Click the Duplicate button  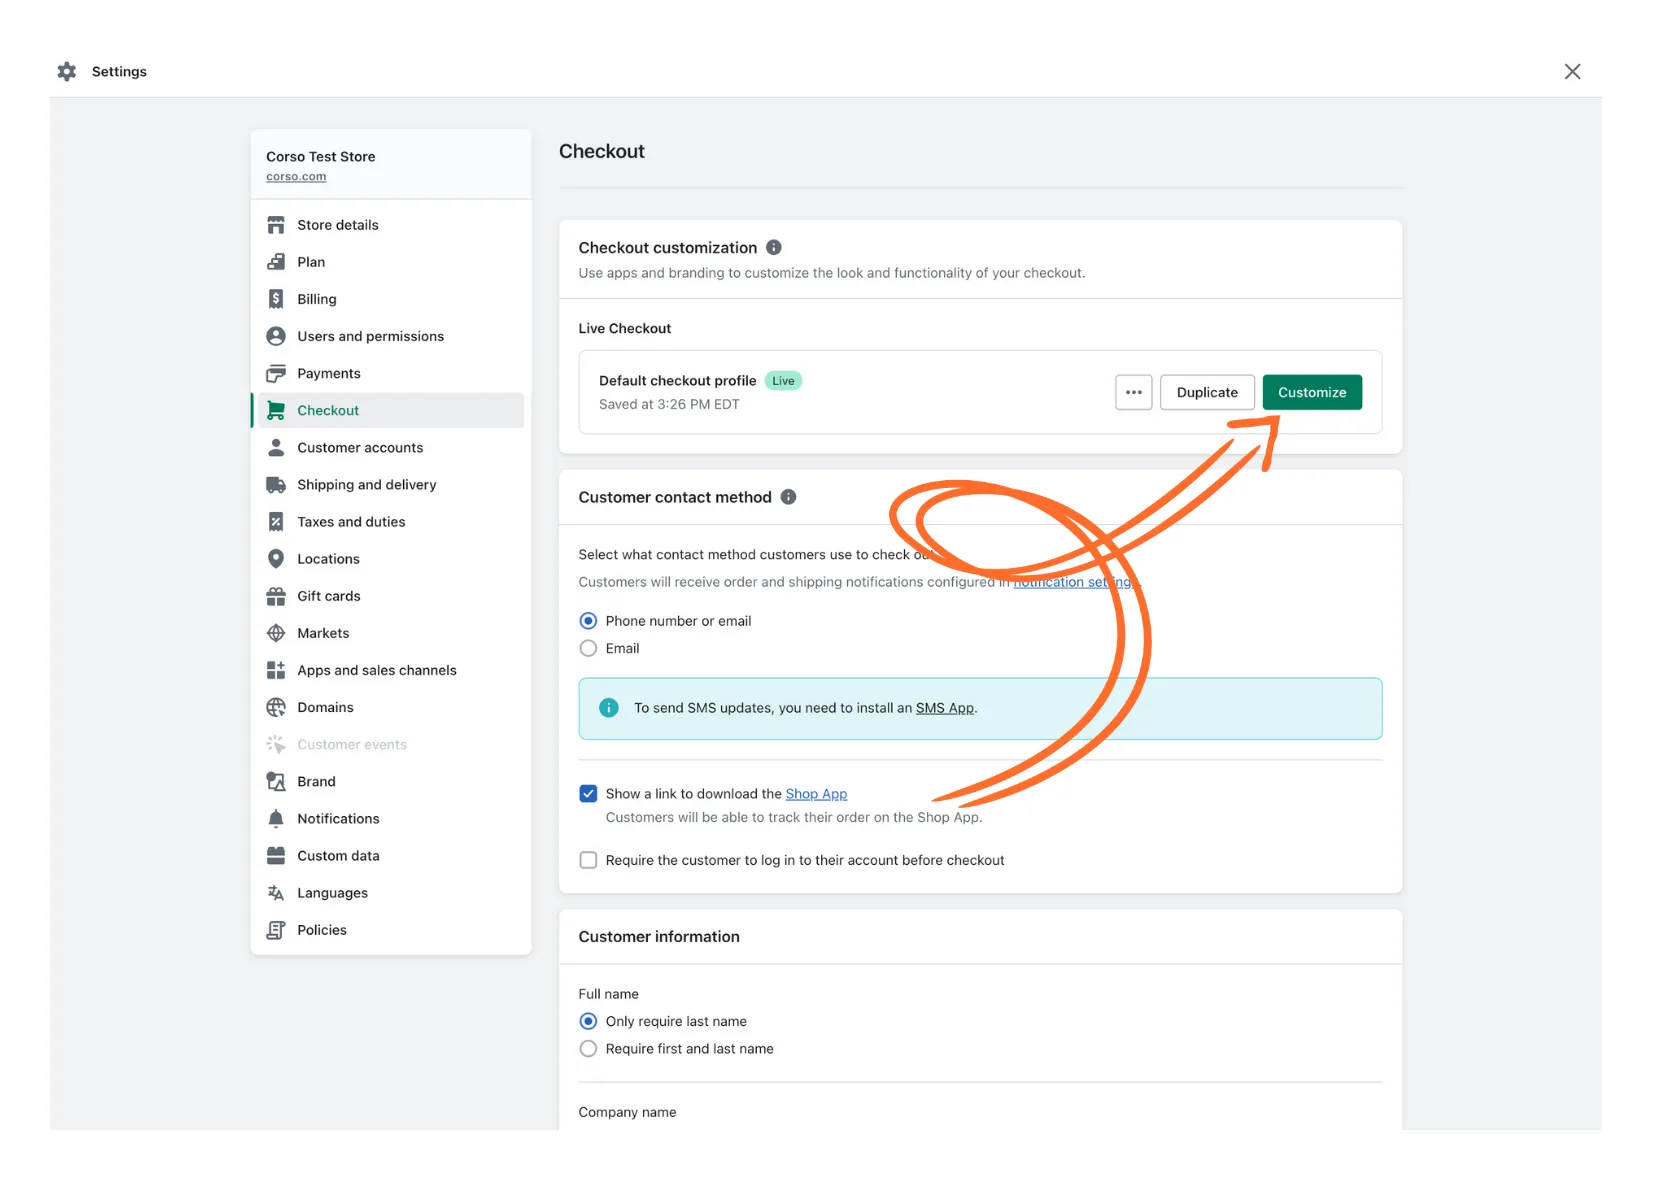pyautogui.click(x=1206, y=392)
